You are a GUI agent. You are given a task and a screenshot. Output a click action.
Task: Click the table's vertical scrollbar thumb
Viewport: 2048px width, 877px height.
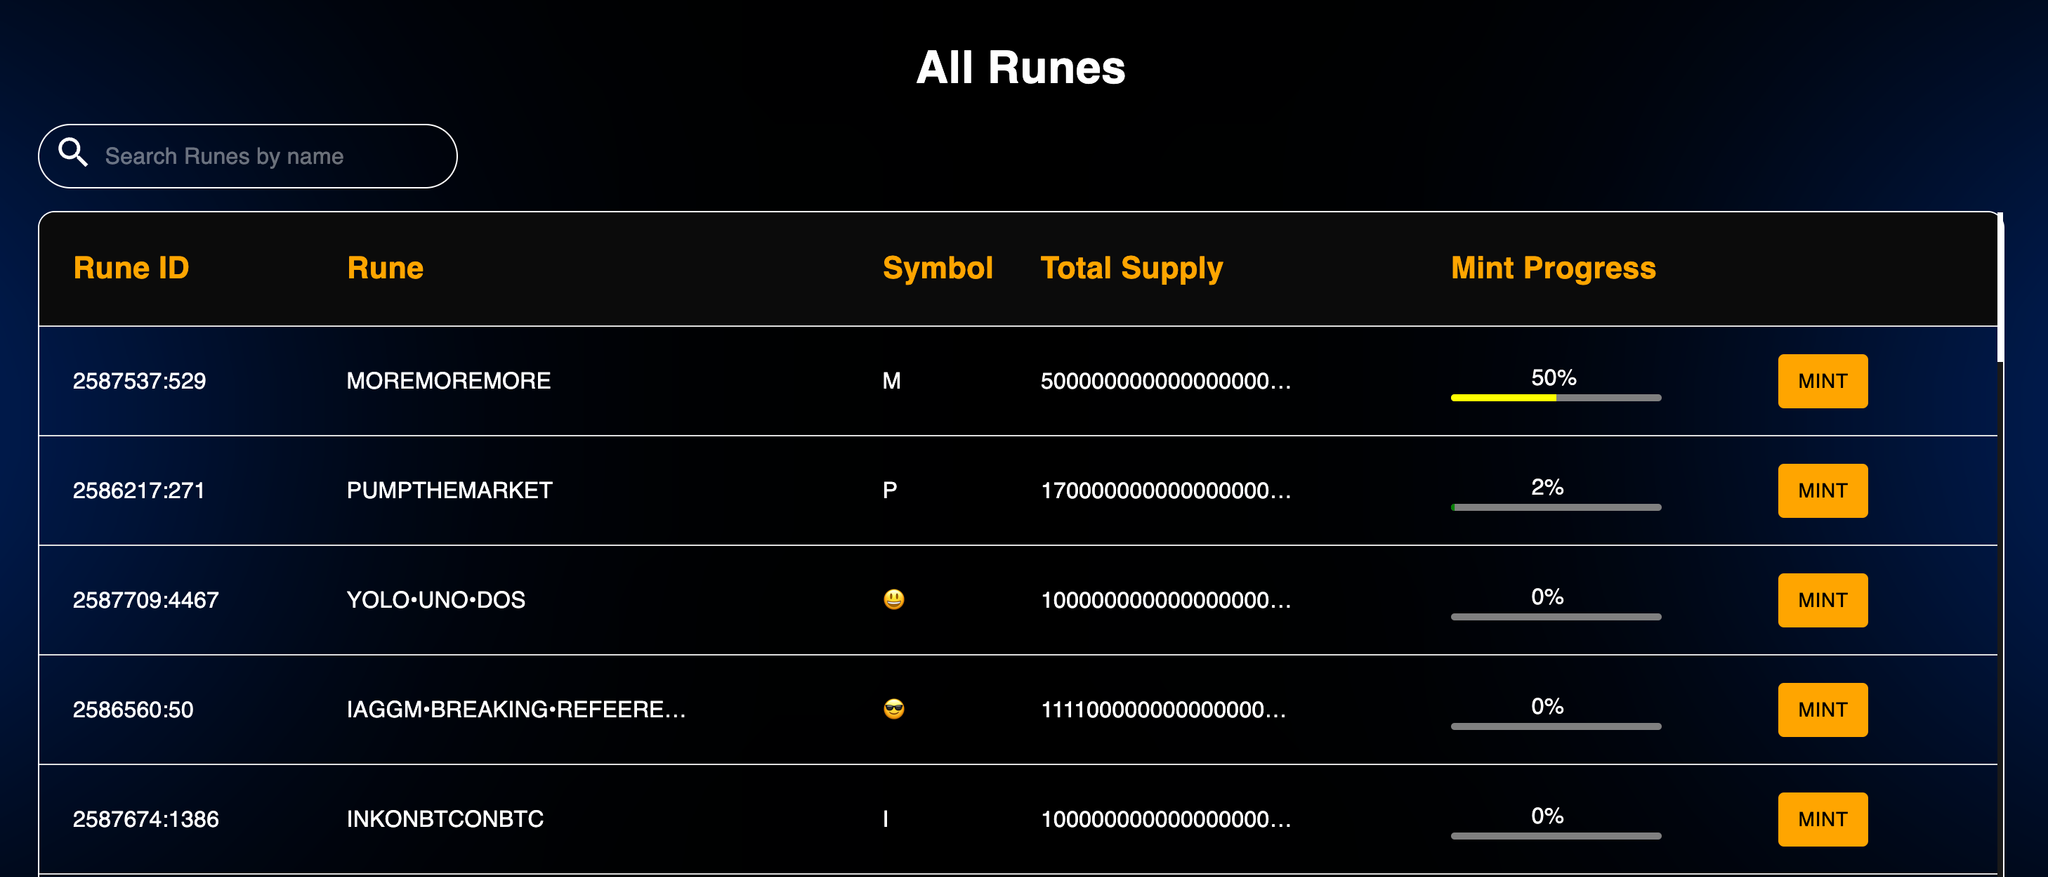2000,287
